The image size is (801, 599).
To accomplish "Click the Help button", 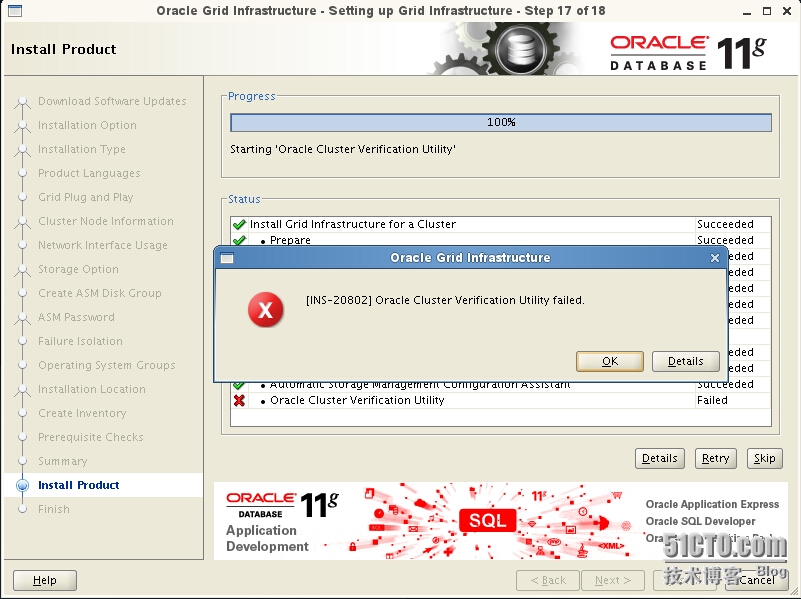I will 45,580.
